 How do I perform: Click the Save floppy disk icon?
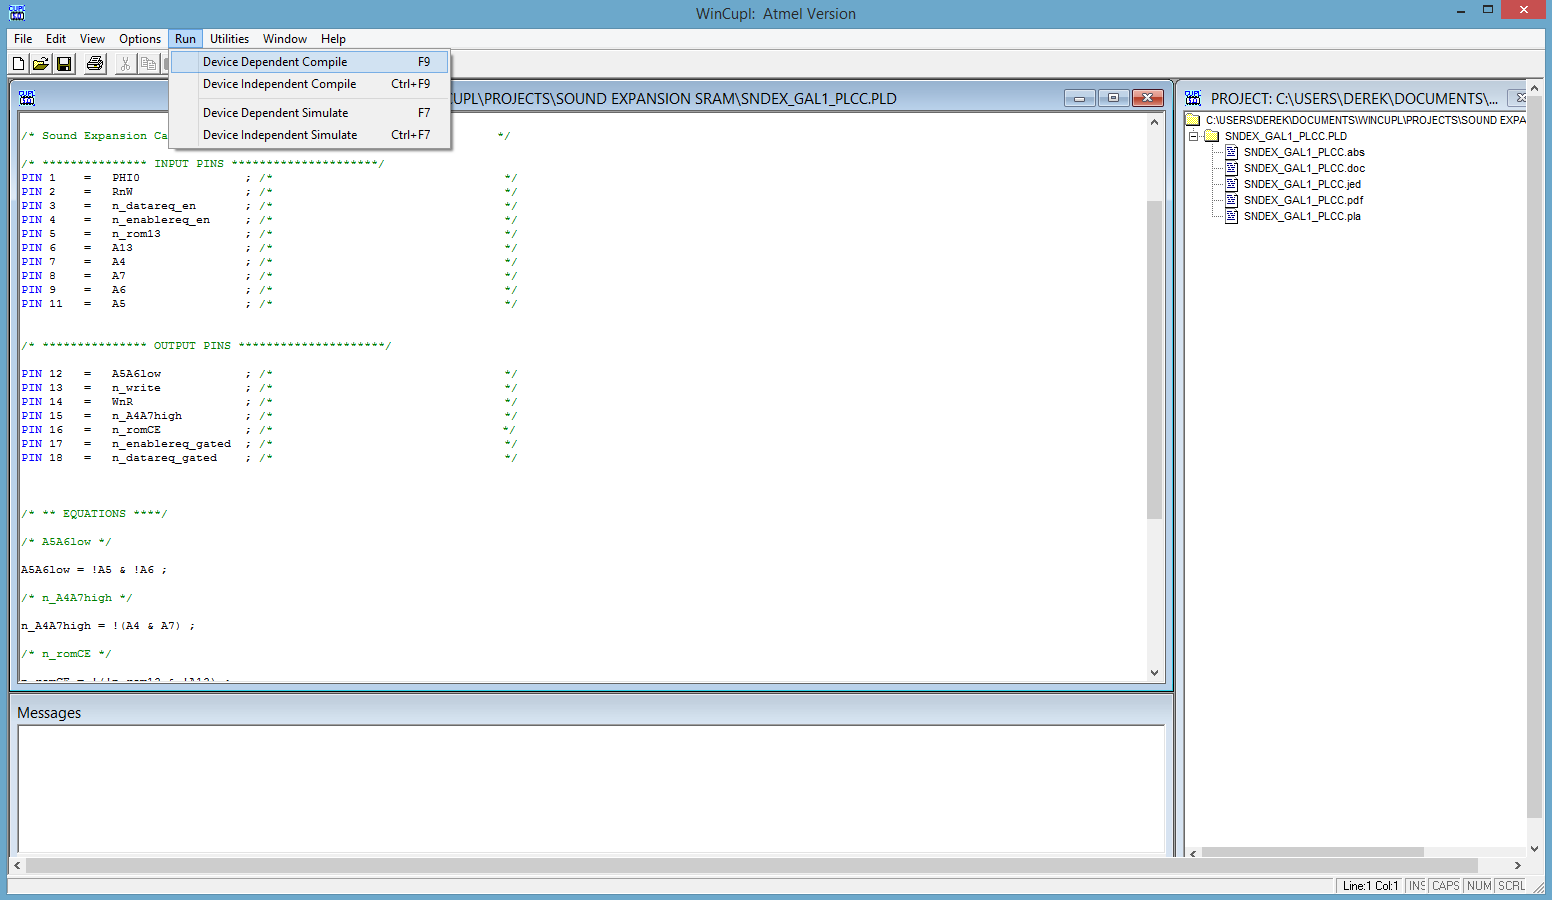pyautogui.click(x=64, y=64)
